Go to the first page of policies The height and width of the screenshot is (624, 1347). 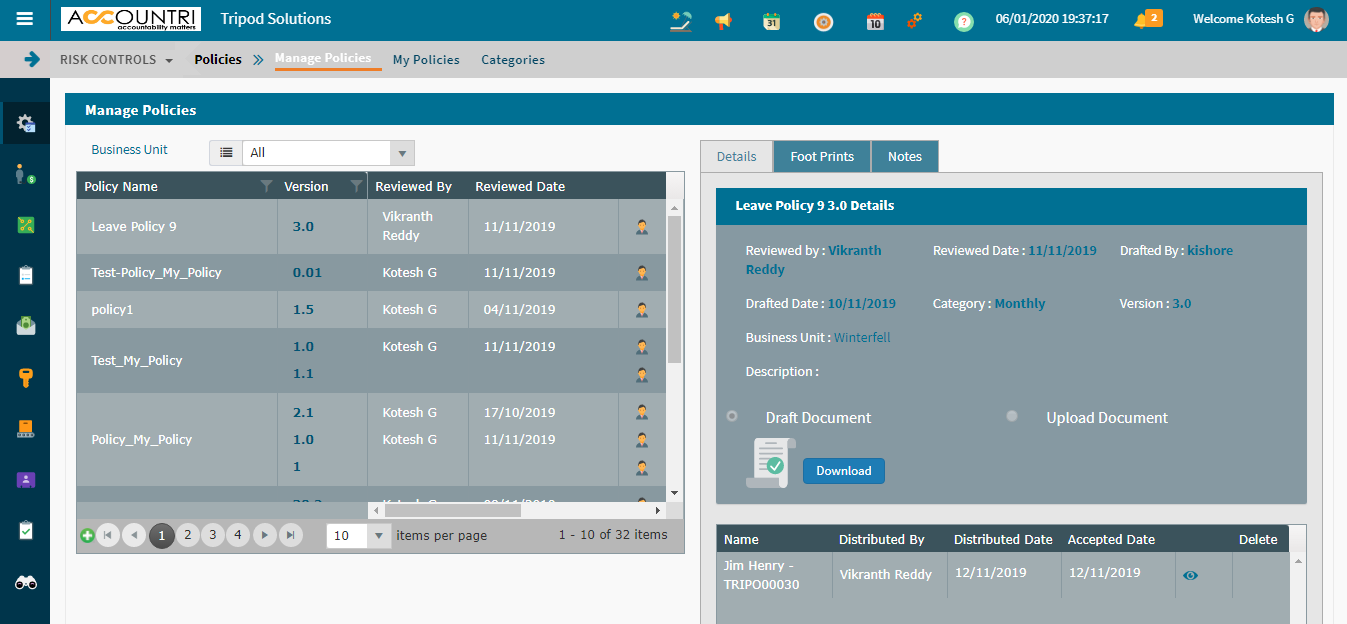[x=108, y=536]
